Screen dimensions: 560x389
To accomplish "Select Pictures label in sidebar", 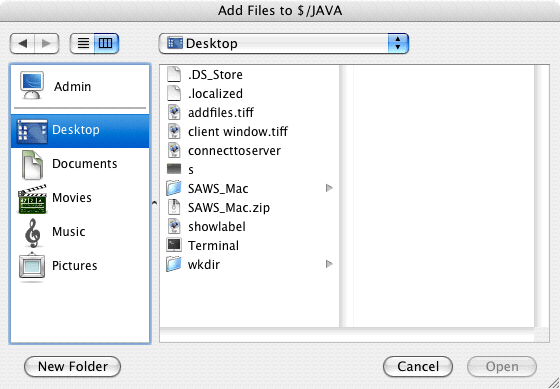I will coord(75,266).
